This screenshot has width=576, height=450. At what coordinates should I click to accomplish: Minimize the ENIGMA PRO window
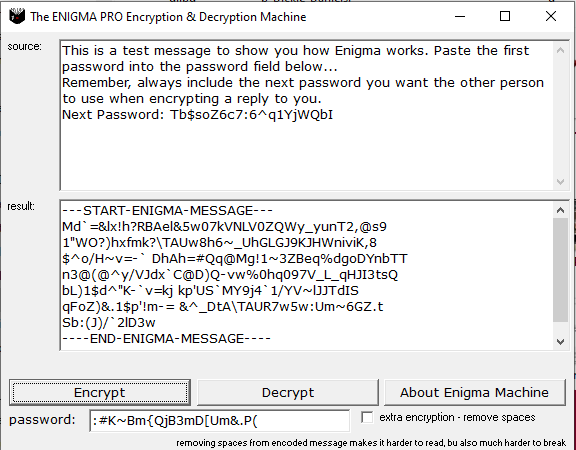(460, 17)
